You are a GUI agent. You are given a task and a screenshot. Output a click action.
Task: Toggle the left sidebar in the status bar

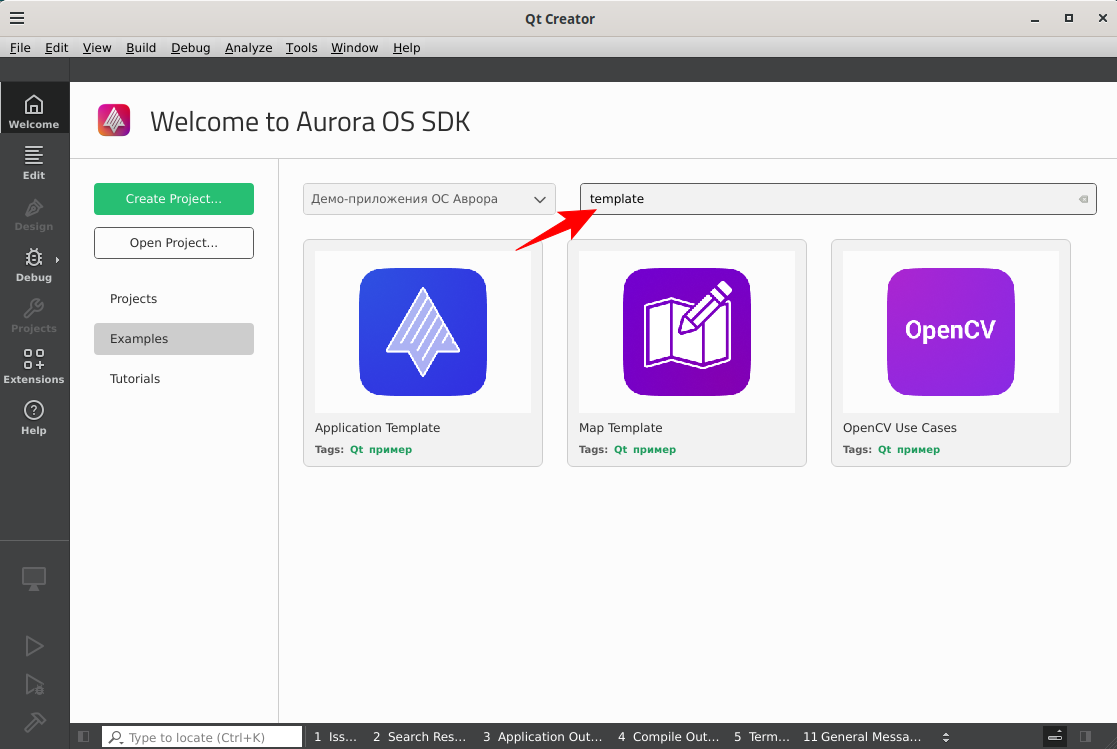(83, 737)
